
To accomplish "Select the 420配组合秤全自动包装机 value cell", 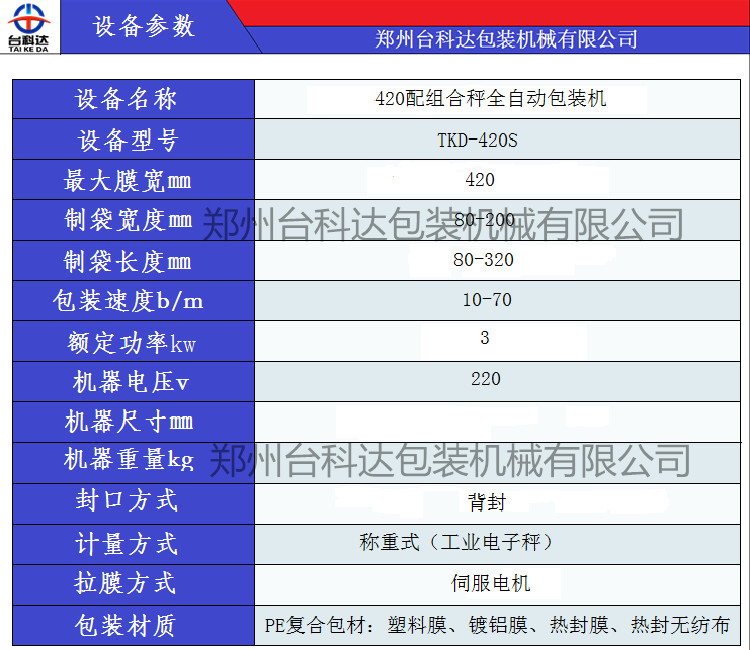I will click(490, 99).
